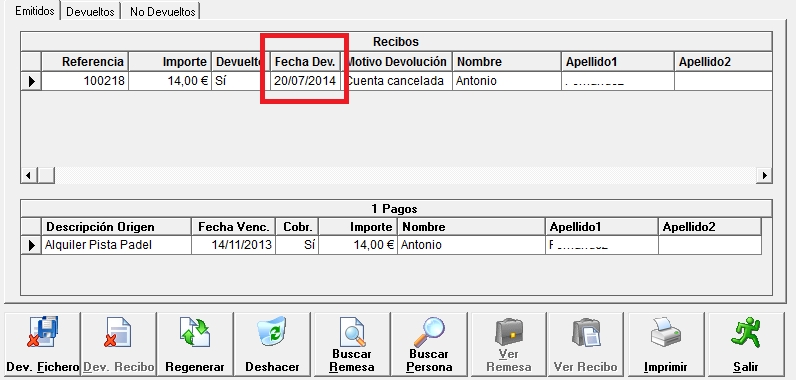Viewport: 799px width, 380px height.
Task: Click the Importe header in Recibos
Action: coord(170,62)
